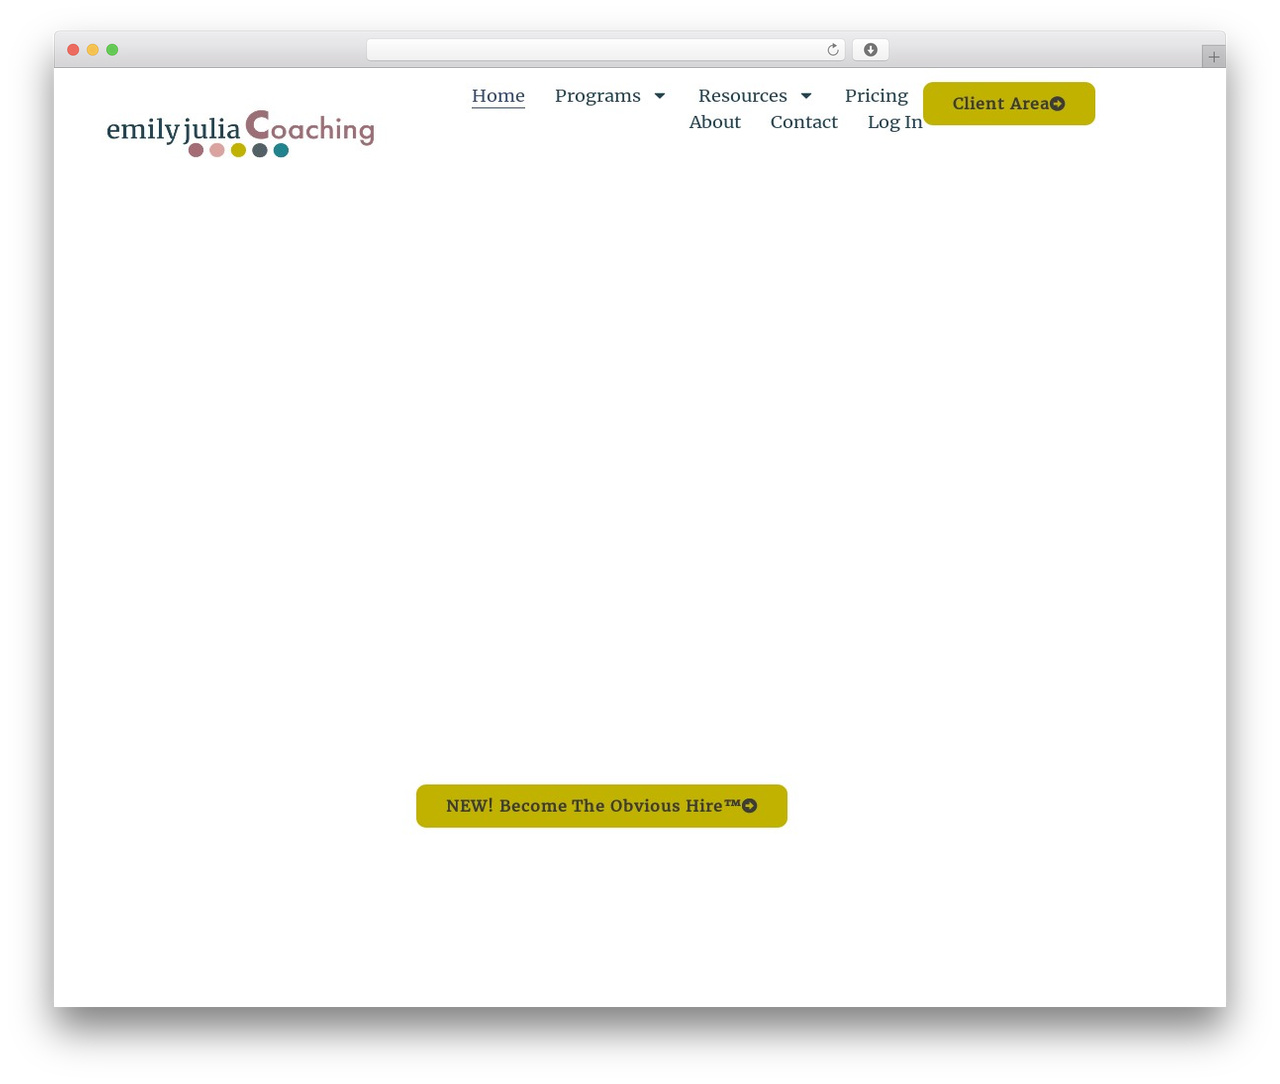This screenshot has width=1280, height=1084.
Task: Focus the browser address bar
Action: click(605, 50)
